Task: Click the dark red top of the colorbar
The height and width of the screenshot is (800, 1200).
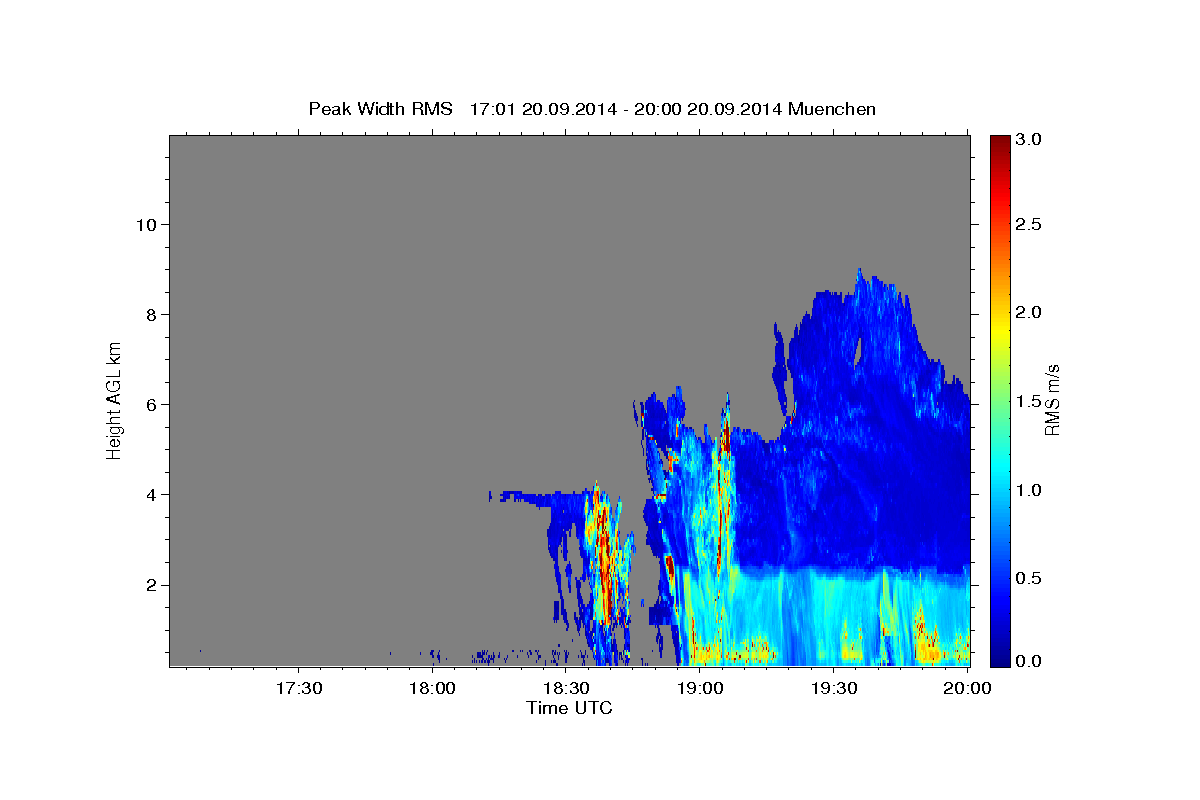Action: (x=1000, y=145)
